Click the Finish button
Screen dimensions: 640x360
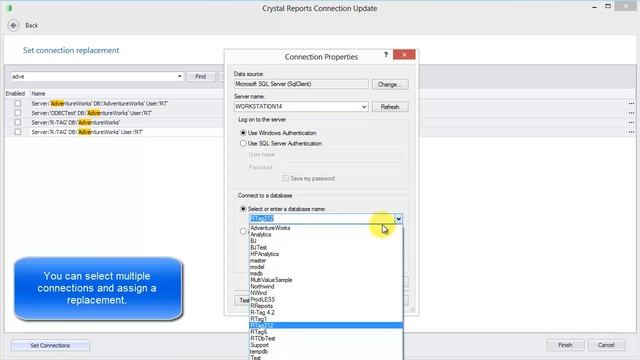click(565, 345)
